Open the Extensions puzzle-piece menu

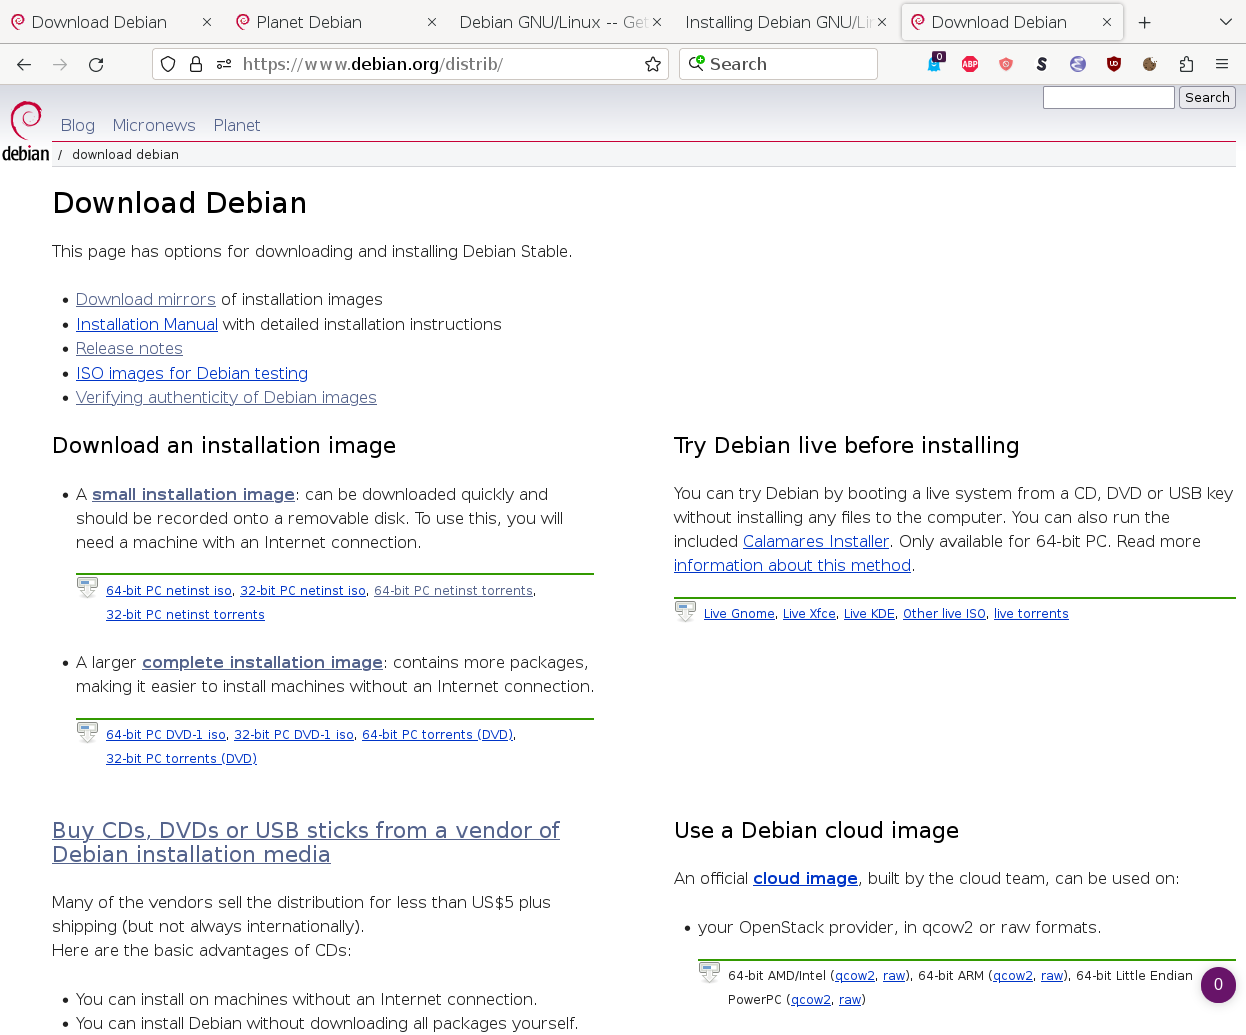[1186, 65]
